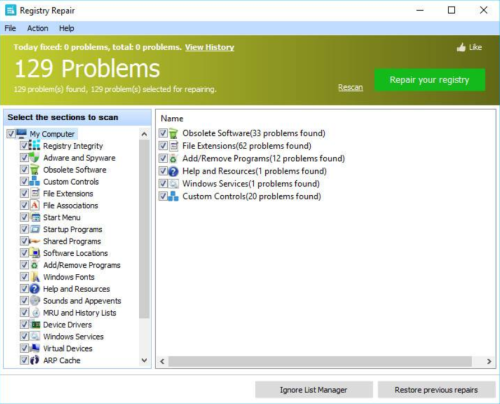Click the Help and Resources question mark icon in results
500x404 pixels.
click(x=173, y=171)
